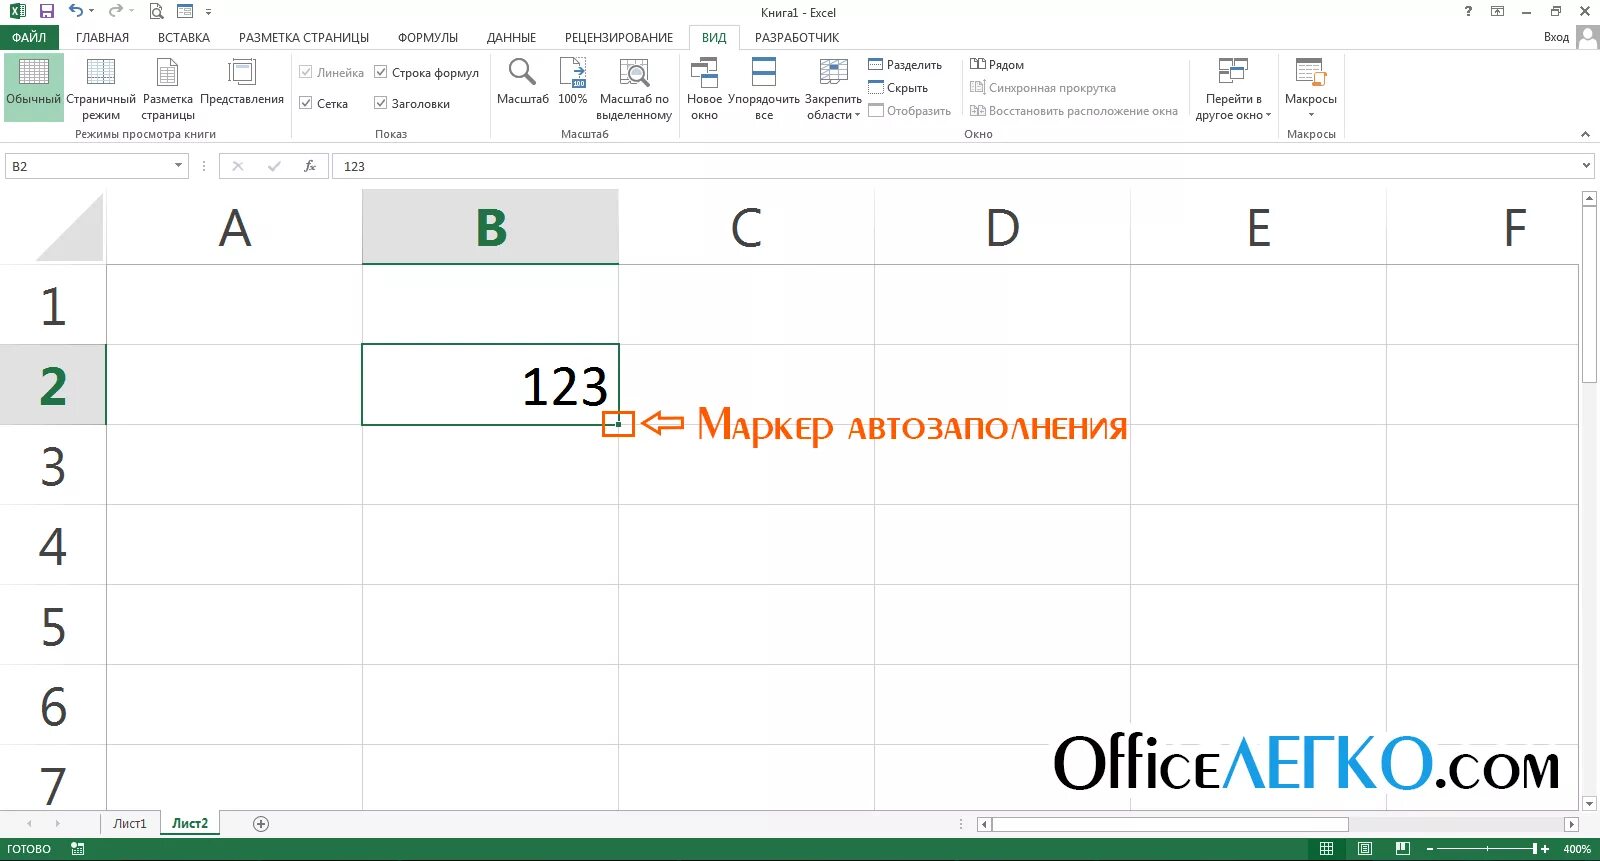Click Ribbon Display Options icon
Viewport: 1600px width, 861px height.
1497,11
